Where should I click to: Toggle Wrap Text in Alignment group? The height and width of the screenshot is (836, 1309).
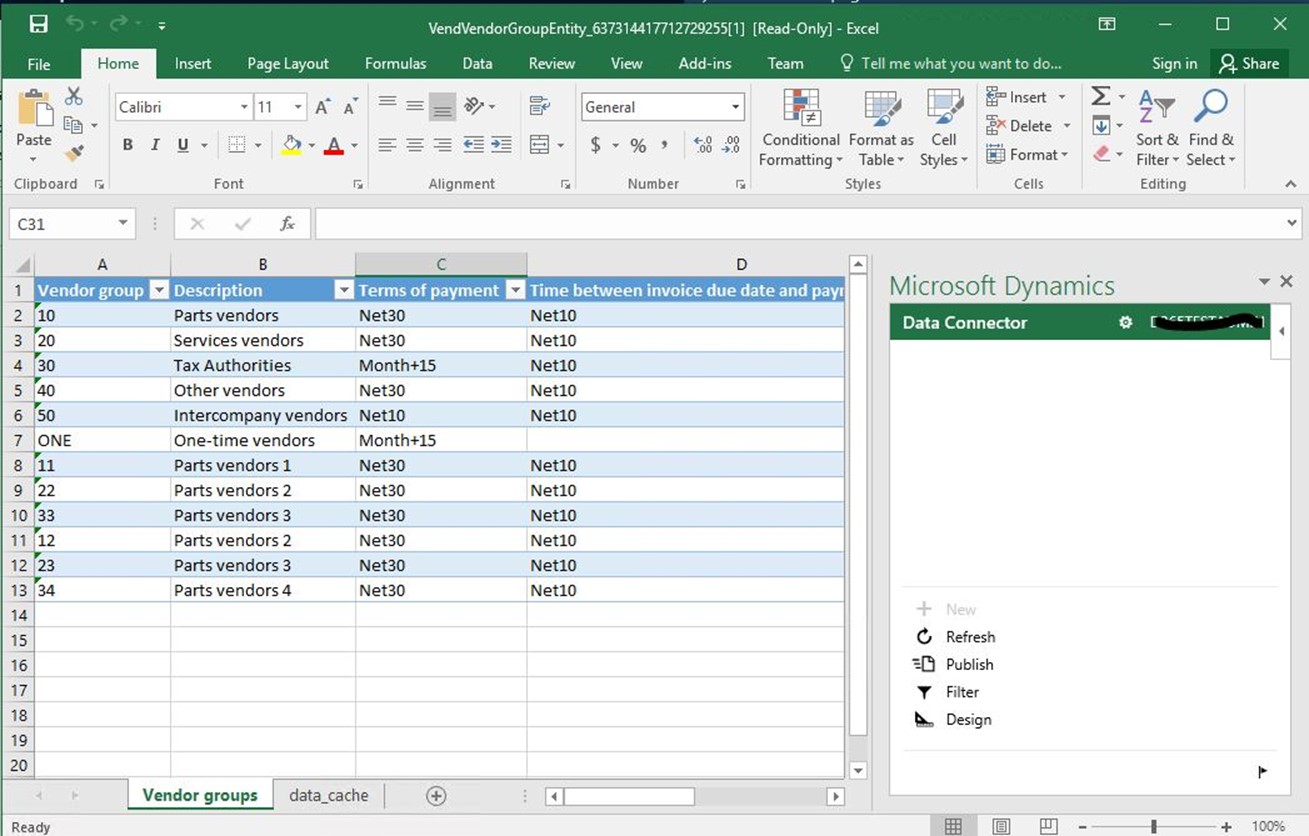pyautogui.click(x=540, y=106)
